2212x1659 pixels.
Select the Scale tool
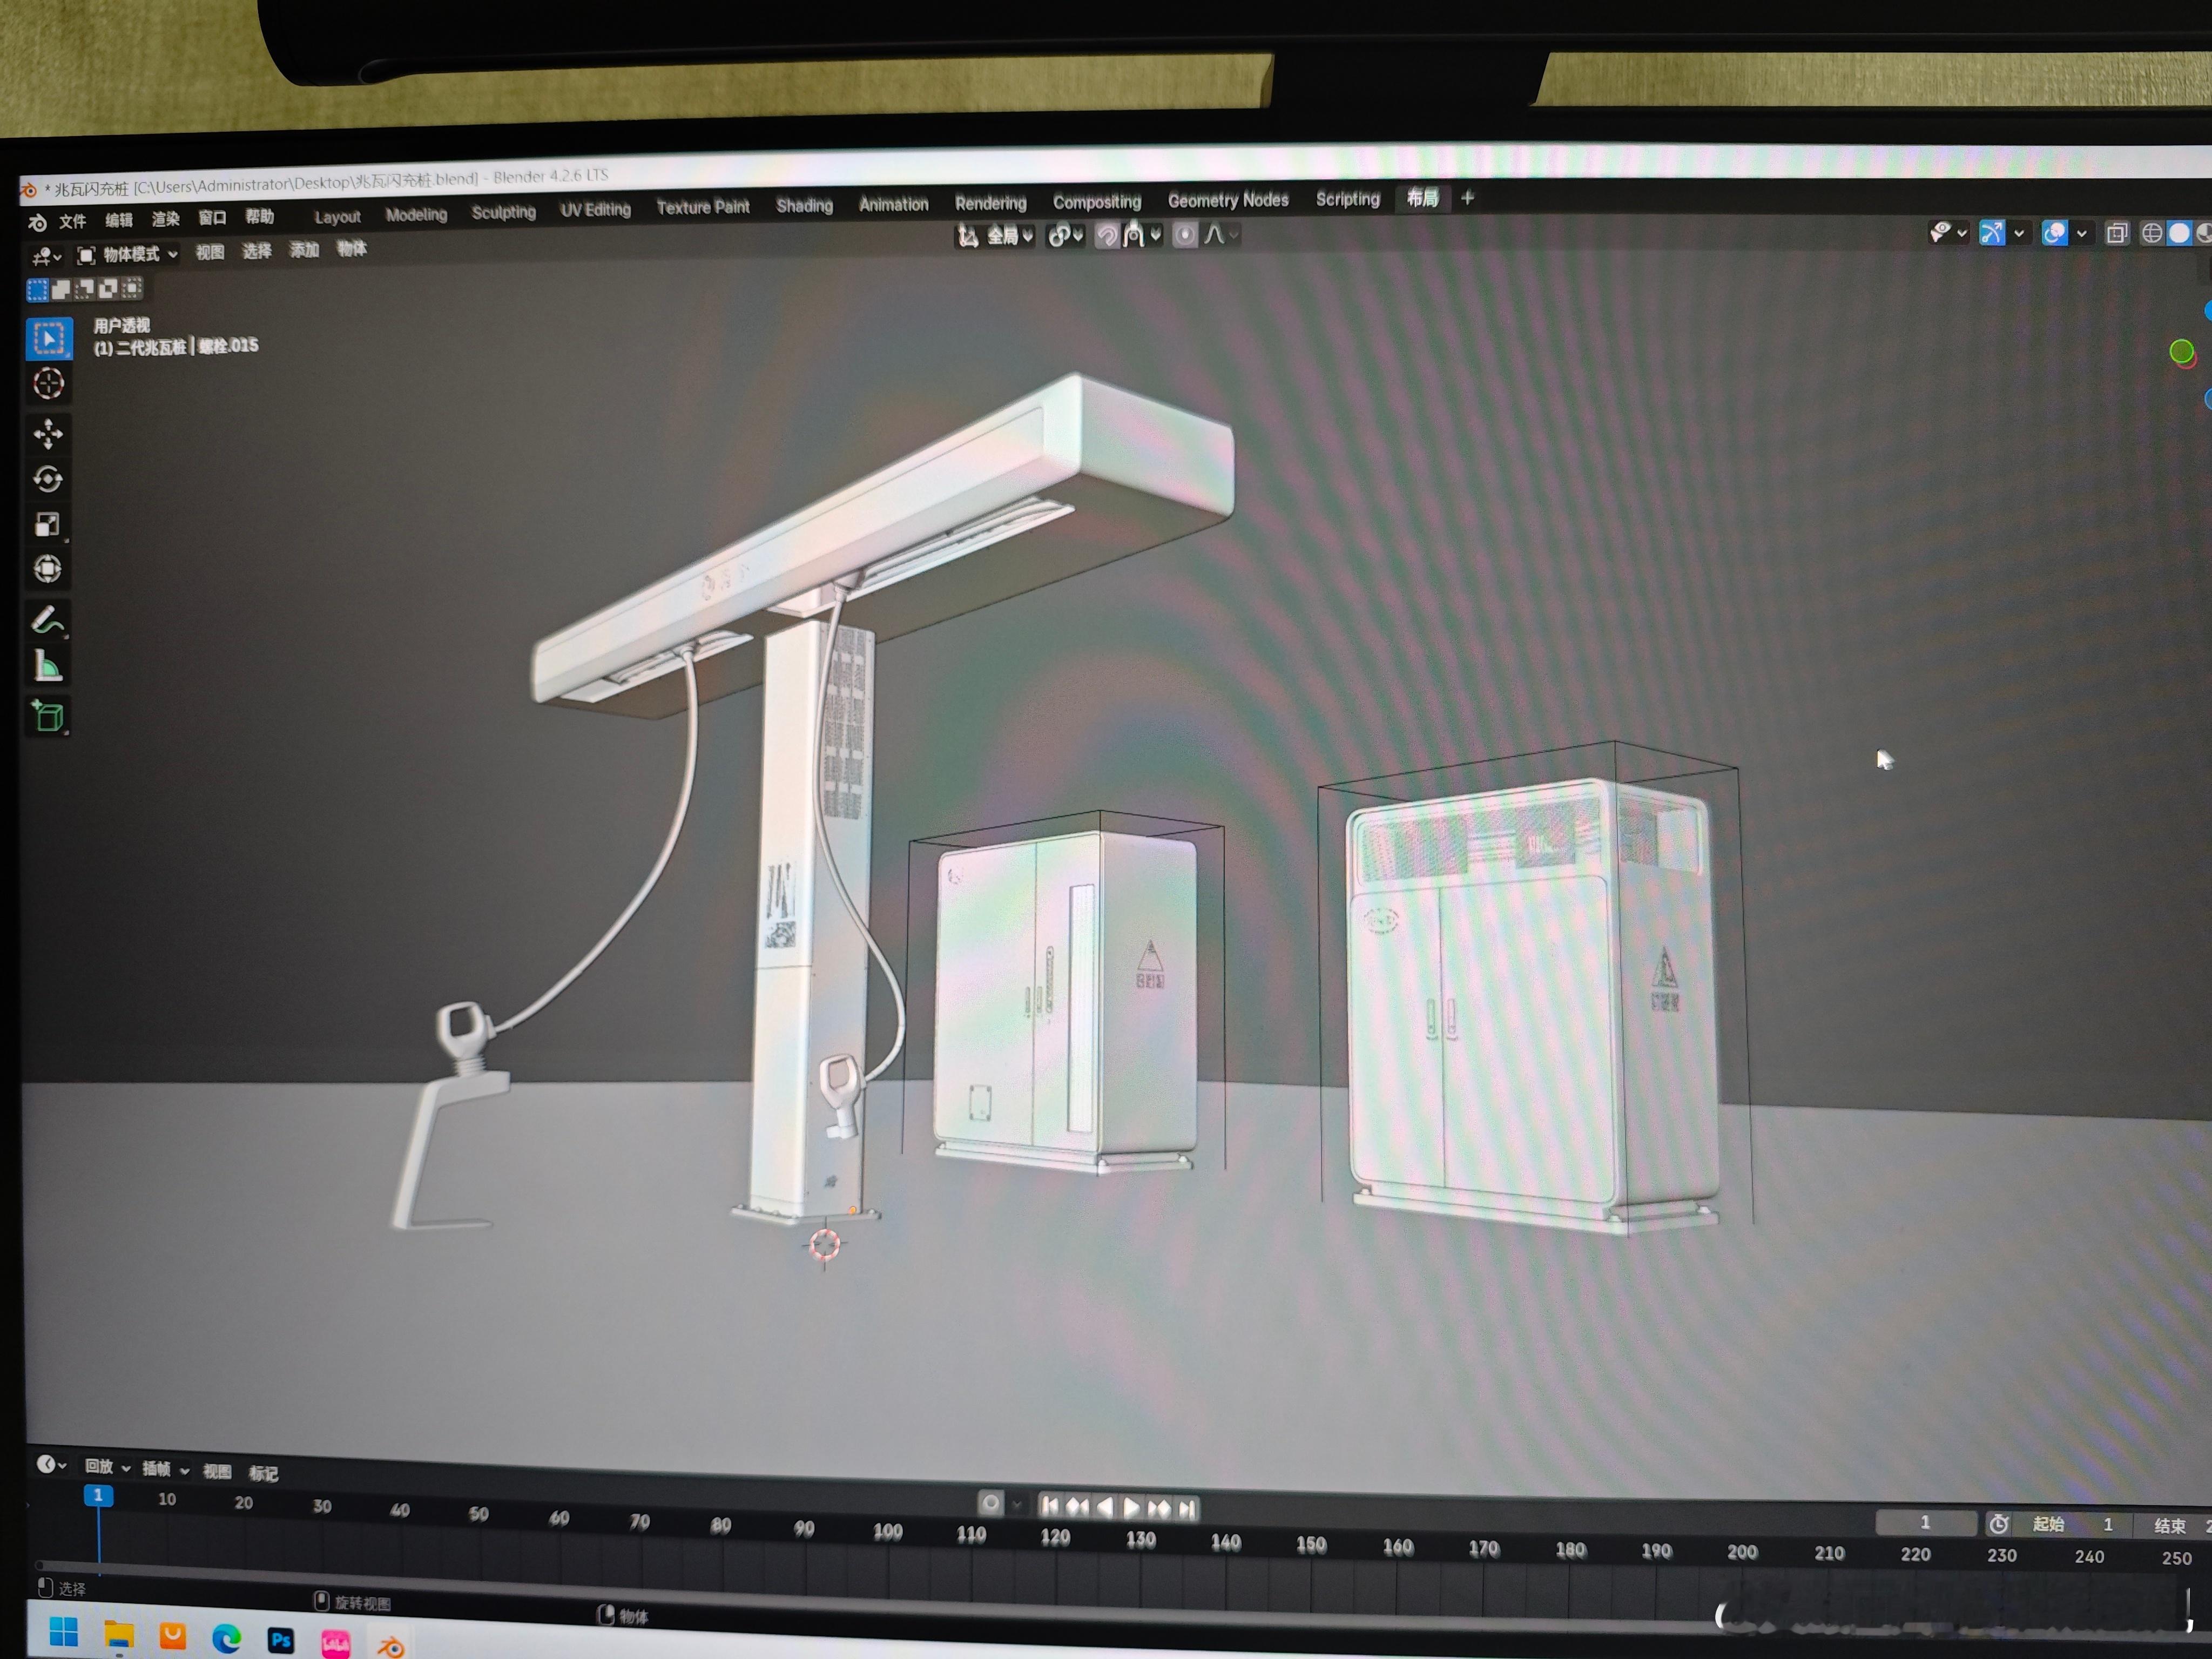point(47,524)
